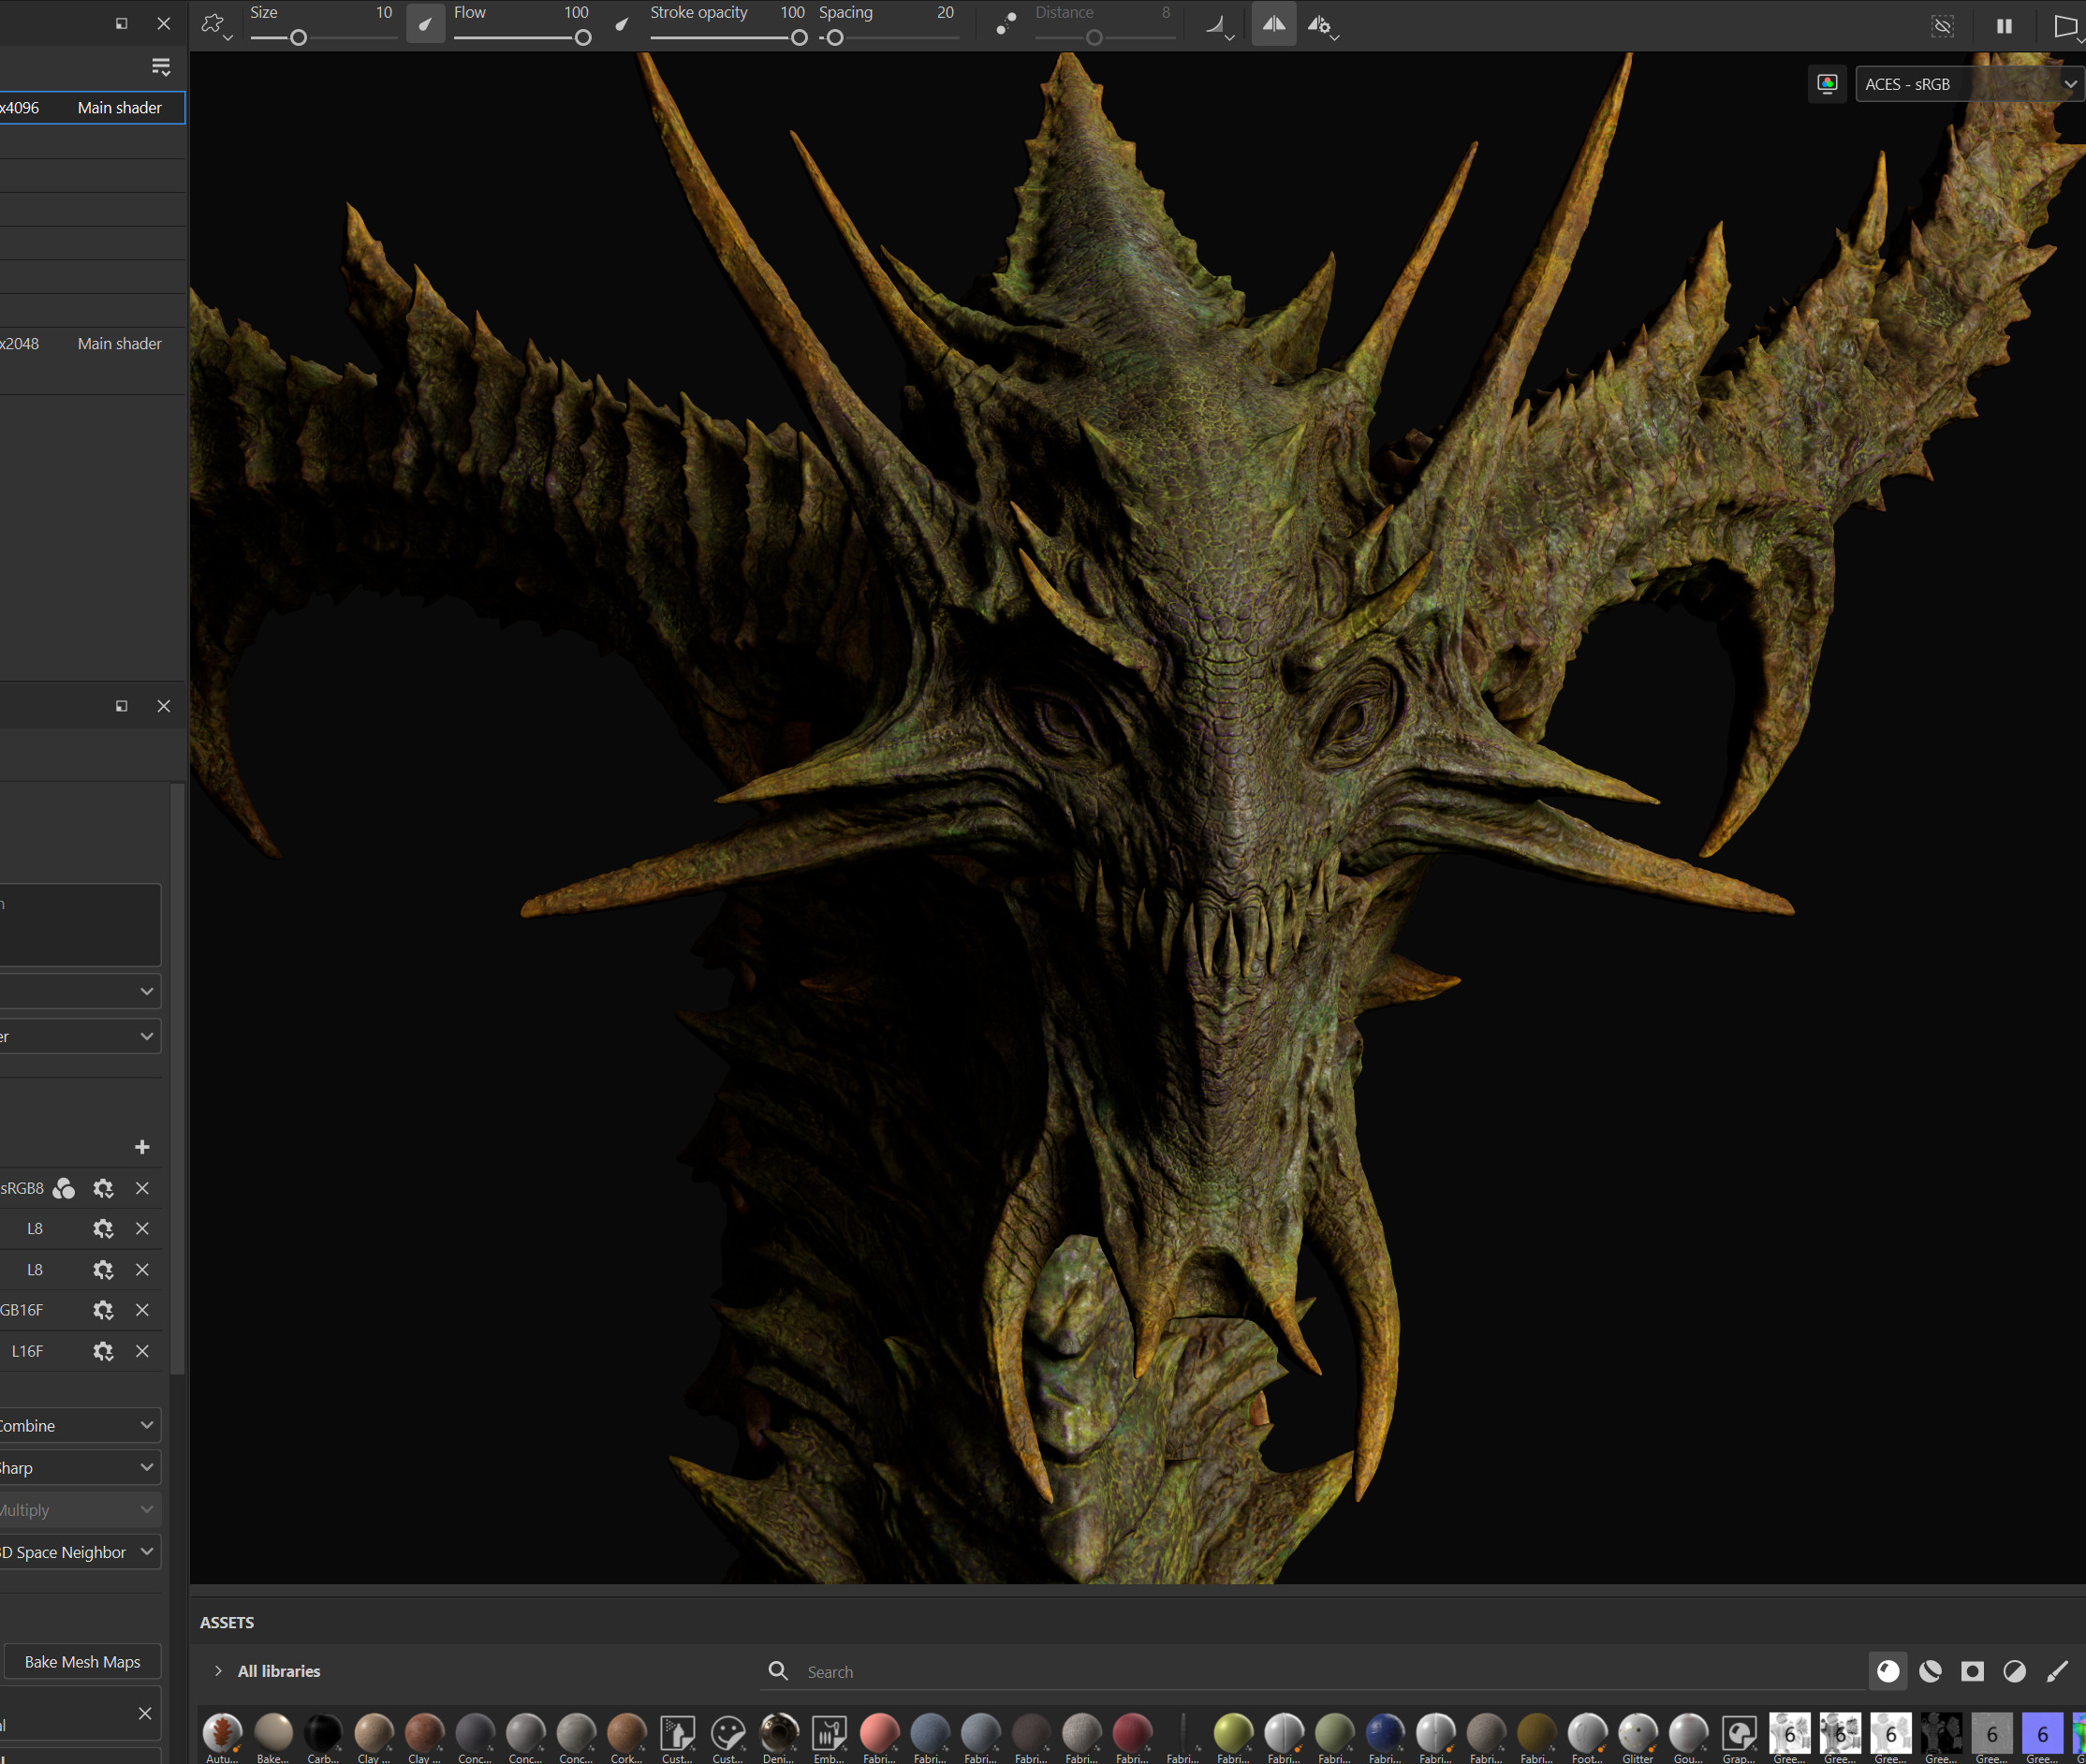Click the Bake Mesh Maps button
Screen dimensions: 2086x1764
pos(82,1662)
